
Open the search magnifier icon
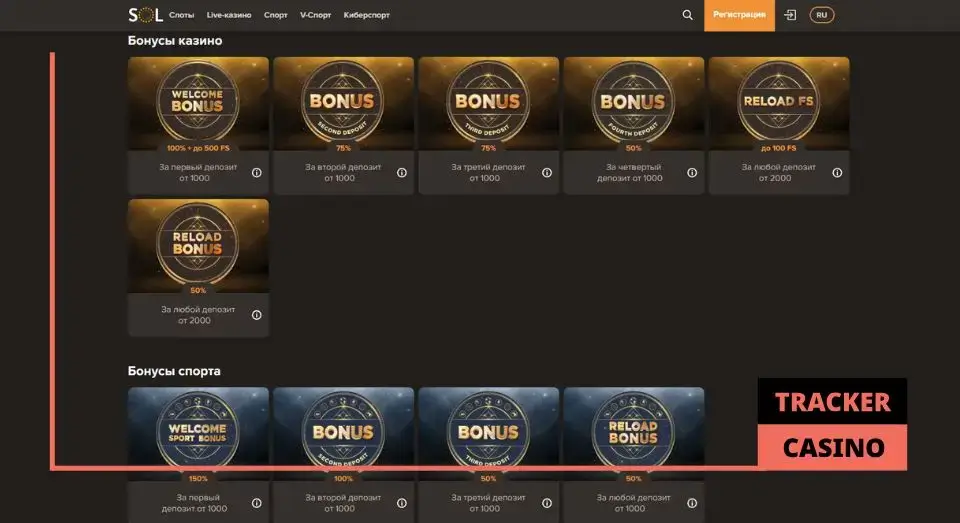688,15
